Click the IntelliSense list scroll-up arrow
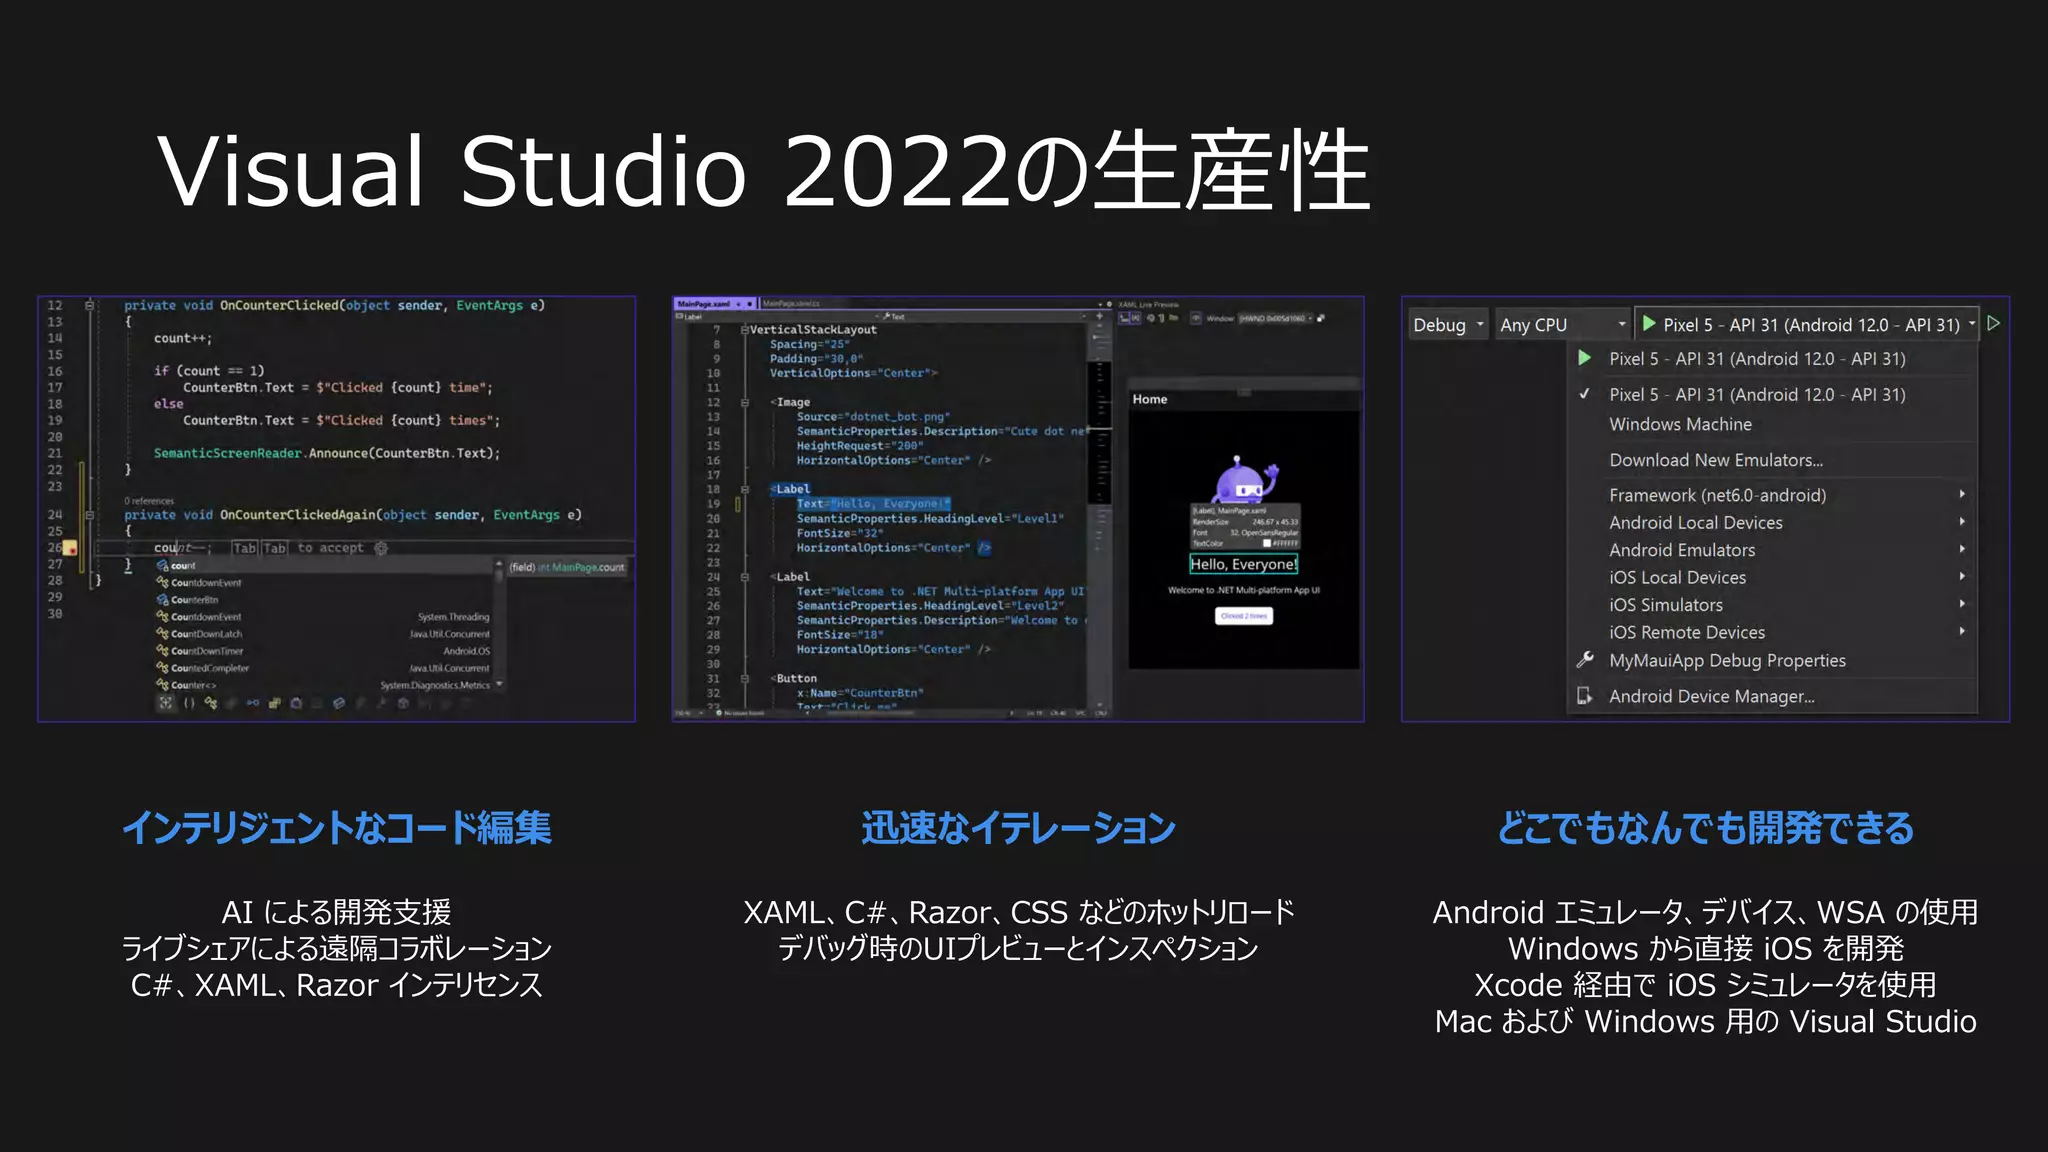The image size is (2048, 1152). 499,565
